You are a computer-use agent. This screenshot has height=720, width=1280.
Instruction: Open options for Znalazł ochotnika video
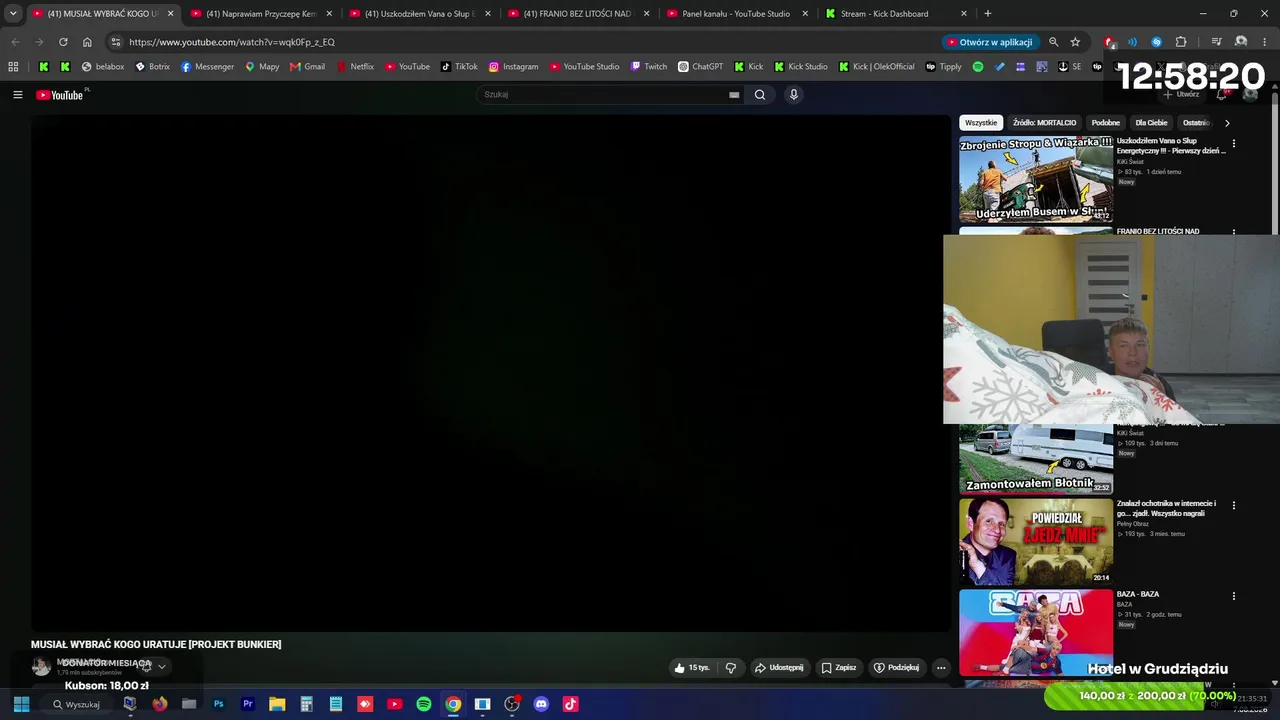point(1233,506)
